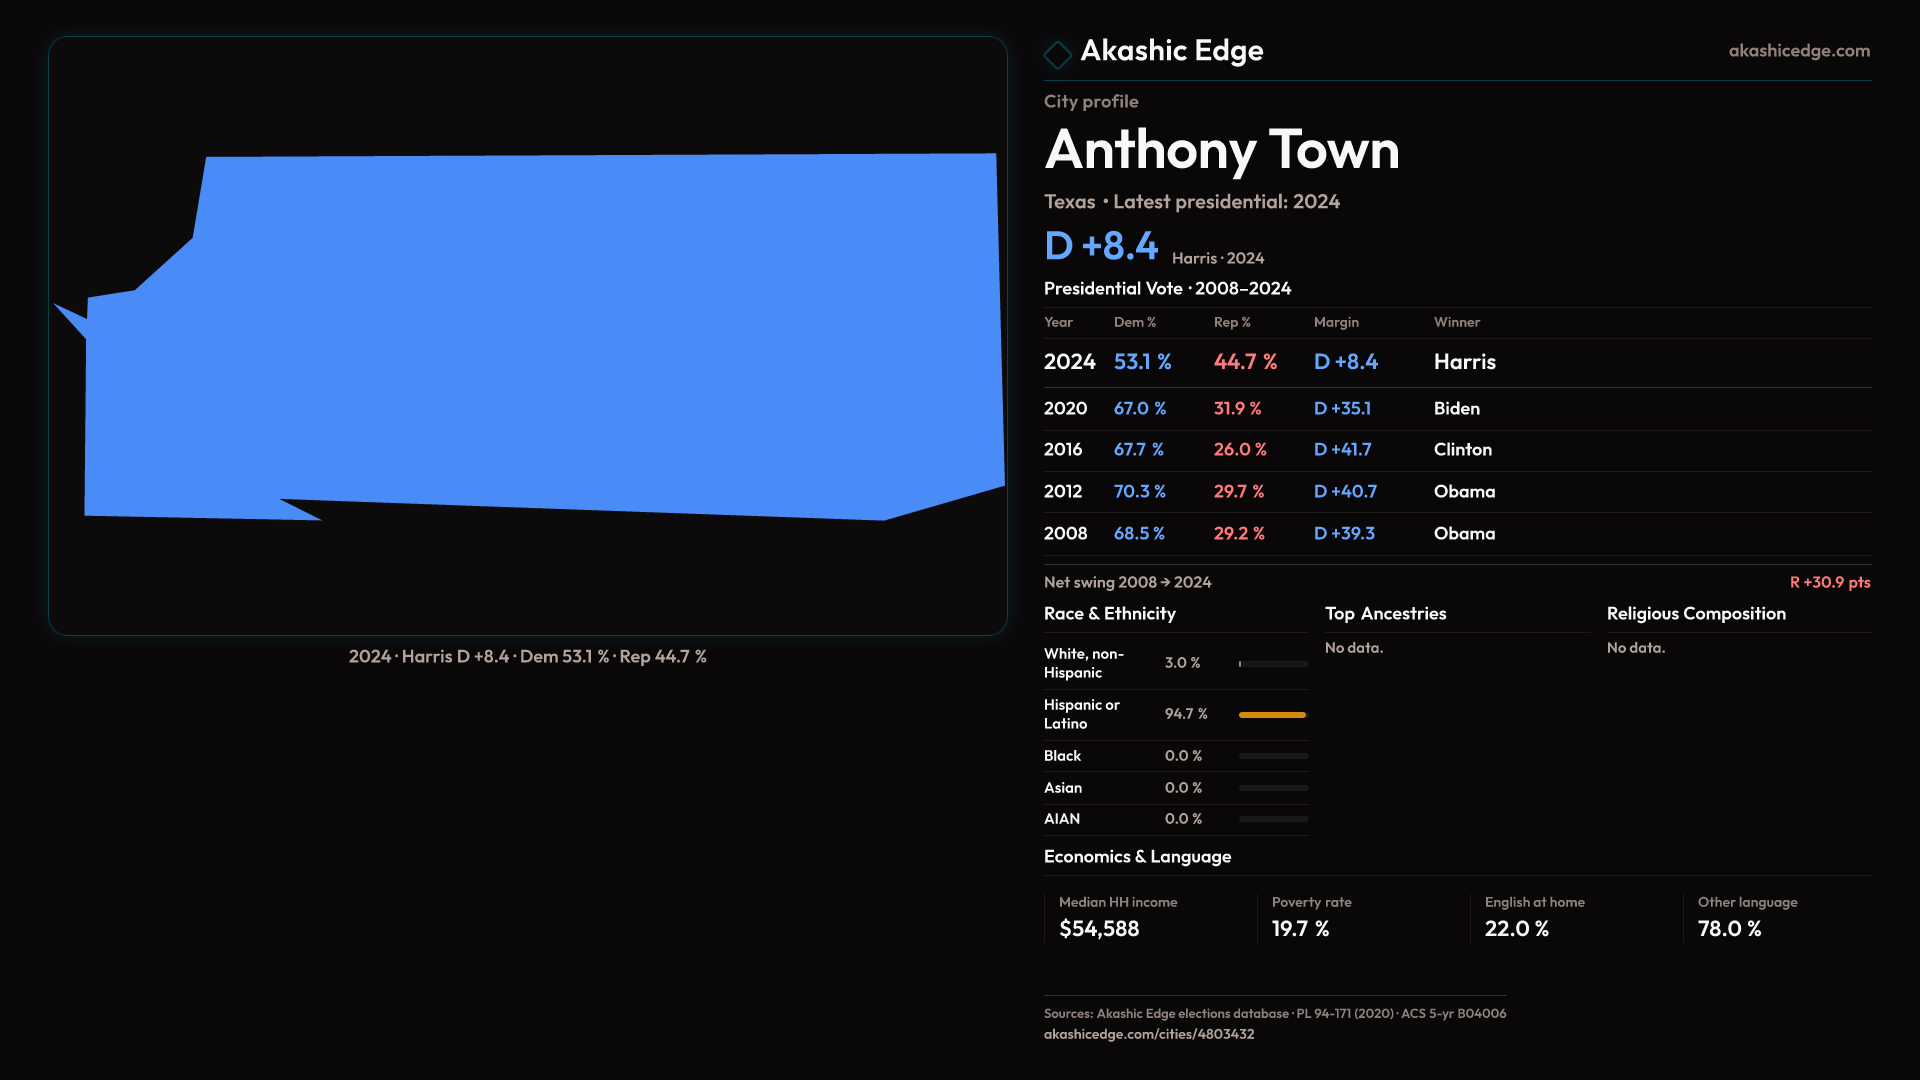Click the Religious Composition section heading
The width and height of the screenshot is (1920, 1080).
[x=1695, y=614]
